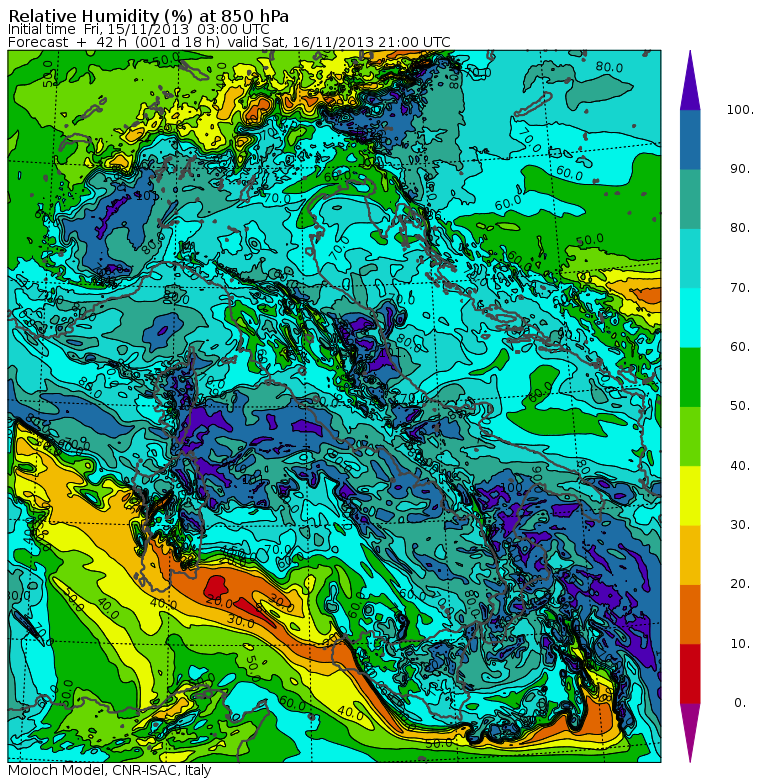Select the dark blue 90–100 legend band
This screenshot has height=784, width=760.
(x=690, y=140)
